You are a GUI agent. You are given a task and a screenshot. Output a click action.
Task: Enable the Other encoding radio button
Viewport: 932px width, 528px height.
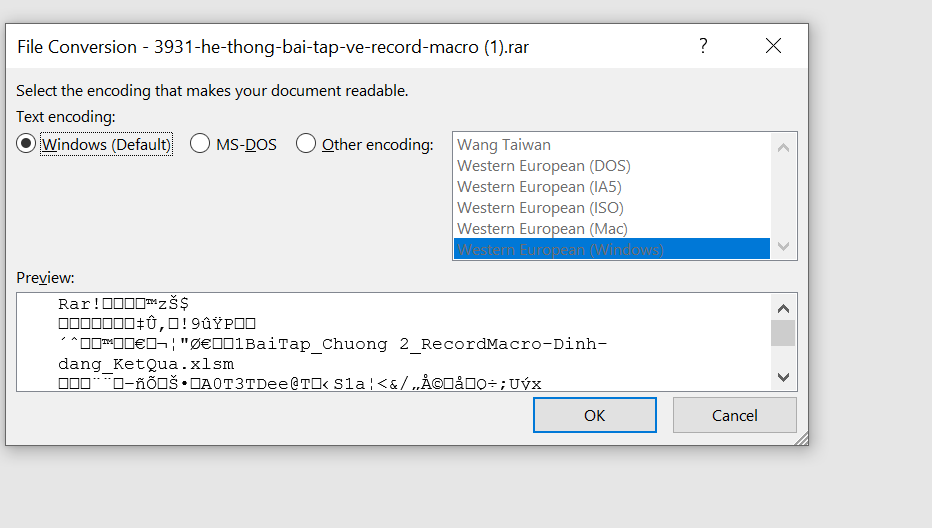(306, 144)
